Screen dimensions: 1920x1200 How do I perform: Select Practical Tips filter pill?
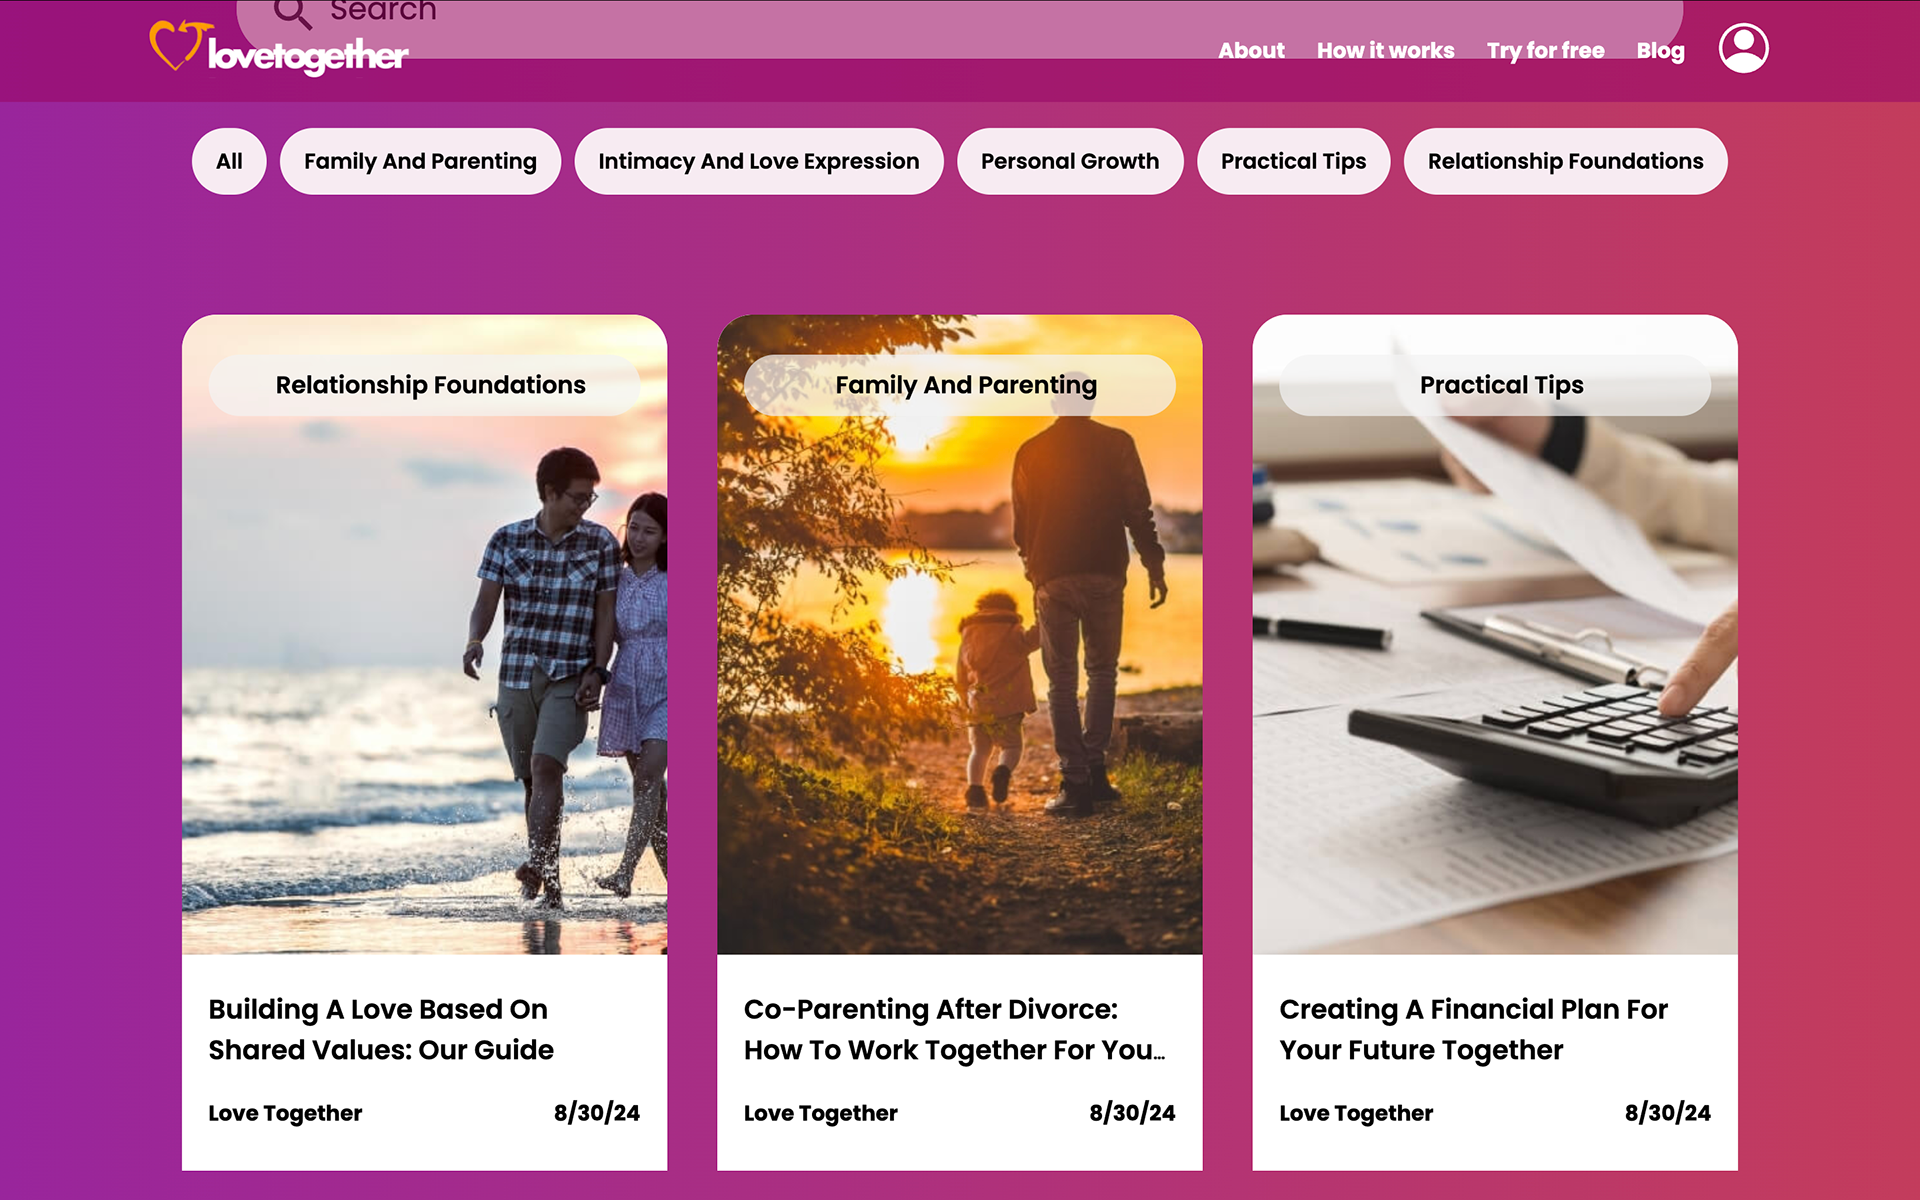1293,161
